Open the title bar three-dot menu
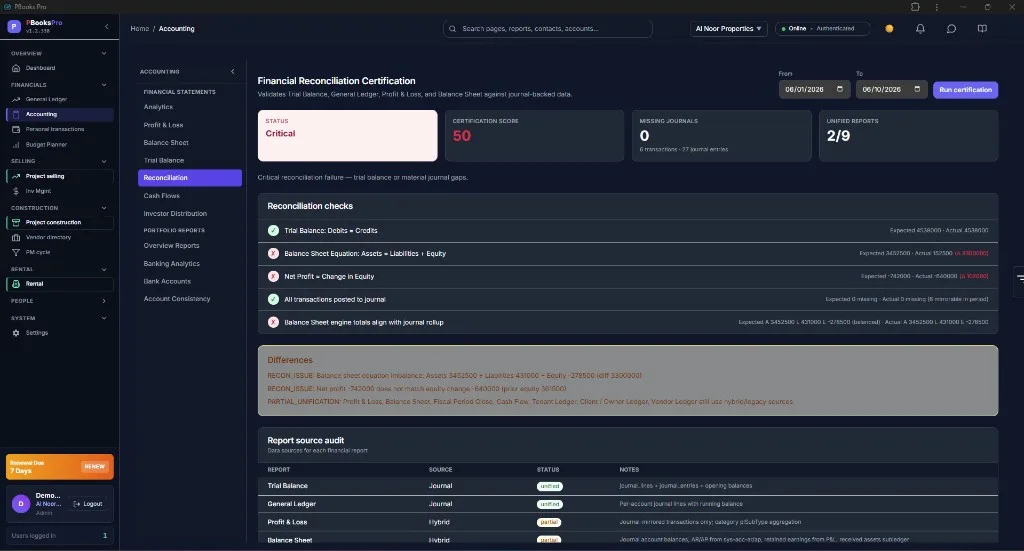Screen dimensions: 1024x551 [936, 7]
